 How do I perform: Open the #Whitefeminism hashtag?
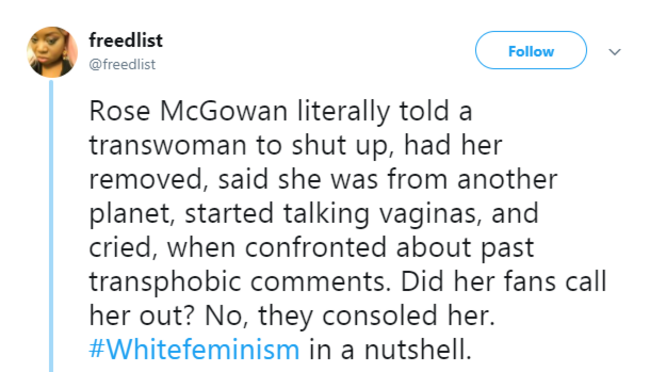tap(194, 349)
